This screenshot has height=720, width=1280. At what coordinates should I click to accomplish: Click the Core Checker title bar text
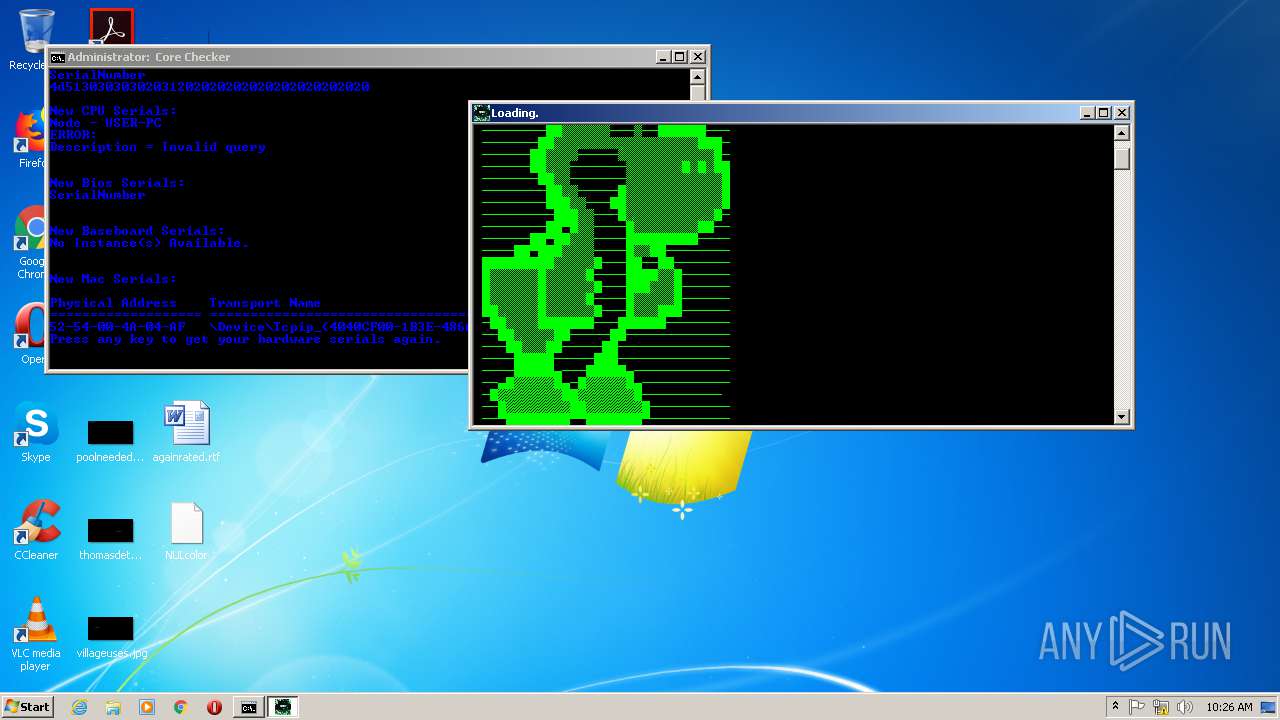(x=149, y=57)
